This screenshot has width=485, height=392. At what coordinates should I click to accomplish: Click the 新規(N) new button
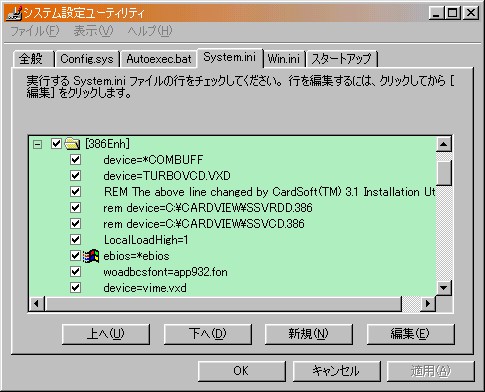[309, 334]
